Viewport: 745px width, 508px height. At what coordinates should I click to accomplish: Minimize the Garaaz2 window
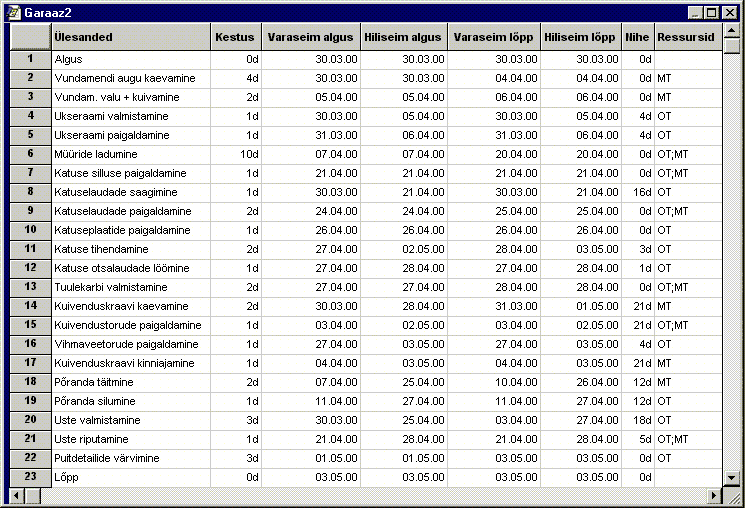(x=696, y=13)
